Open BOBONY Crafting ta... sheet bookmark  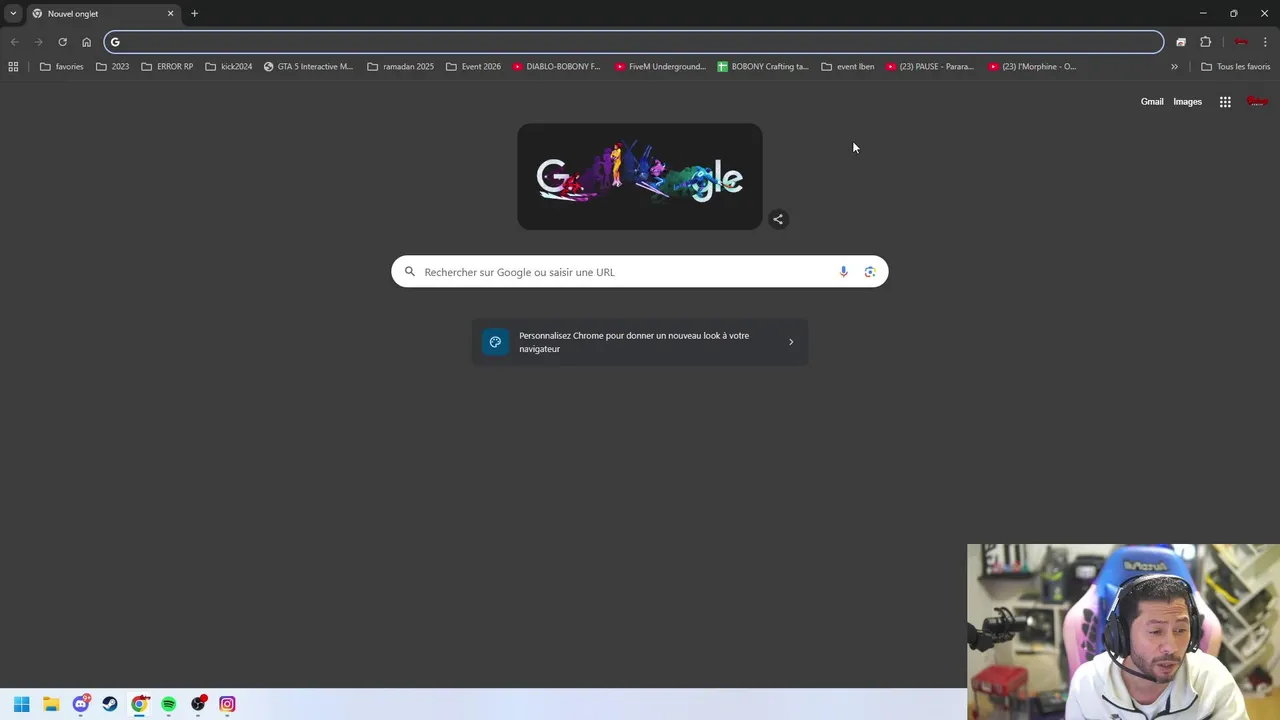point(763,67)
